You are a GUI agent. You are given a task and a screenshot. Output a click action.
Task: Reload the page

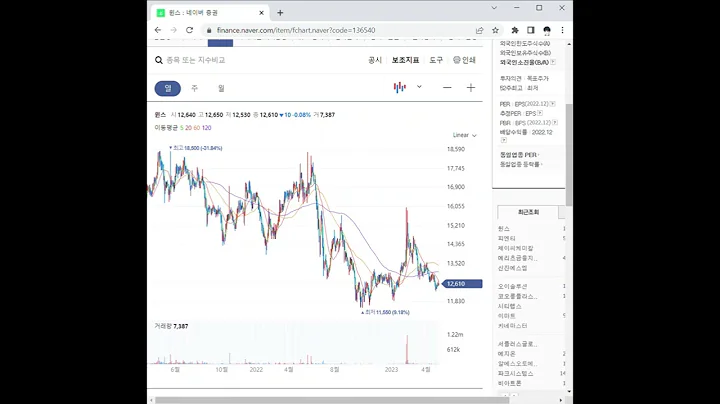pos(189,30)
